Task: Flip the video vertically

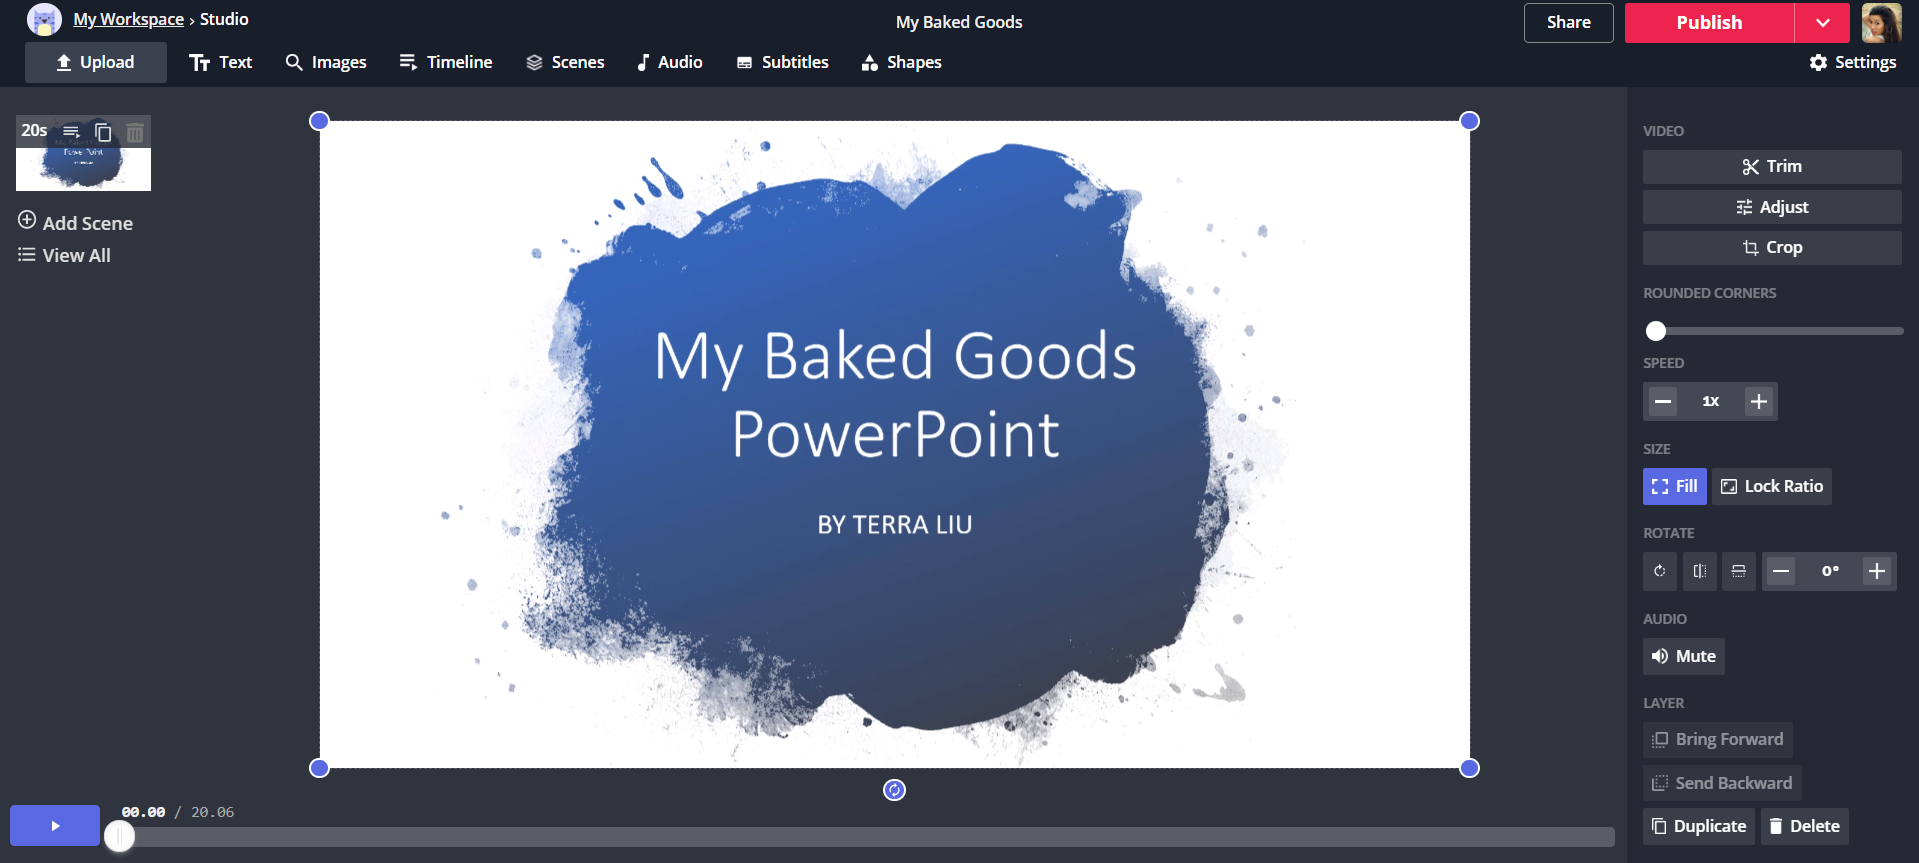Action: tap(1739, 571)
